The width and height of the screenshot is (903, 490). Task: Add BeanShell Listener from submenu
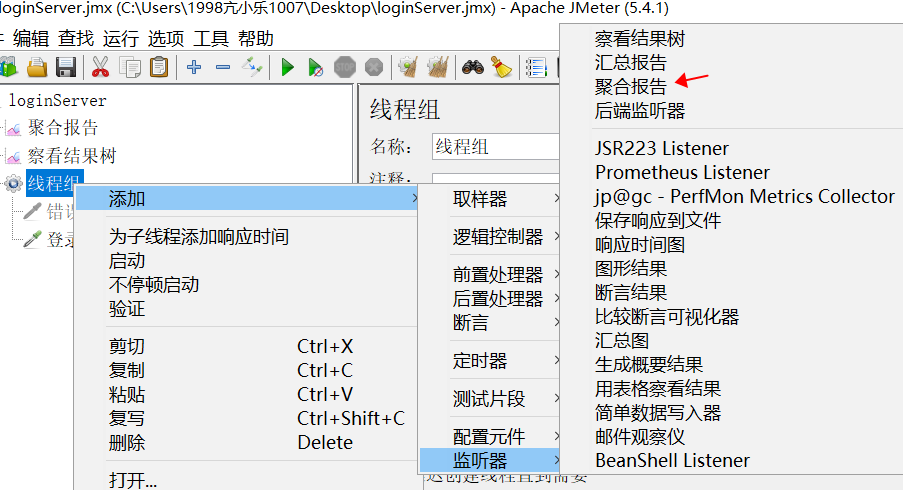point(672,460)
